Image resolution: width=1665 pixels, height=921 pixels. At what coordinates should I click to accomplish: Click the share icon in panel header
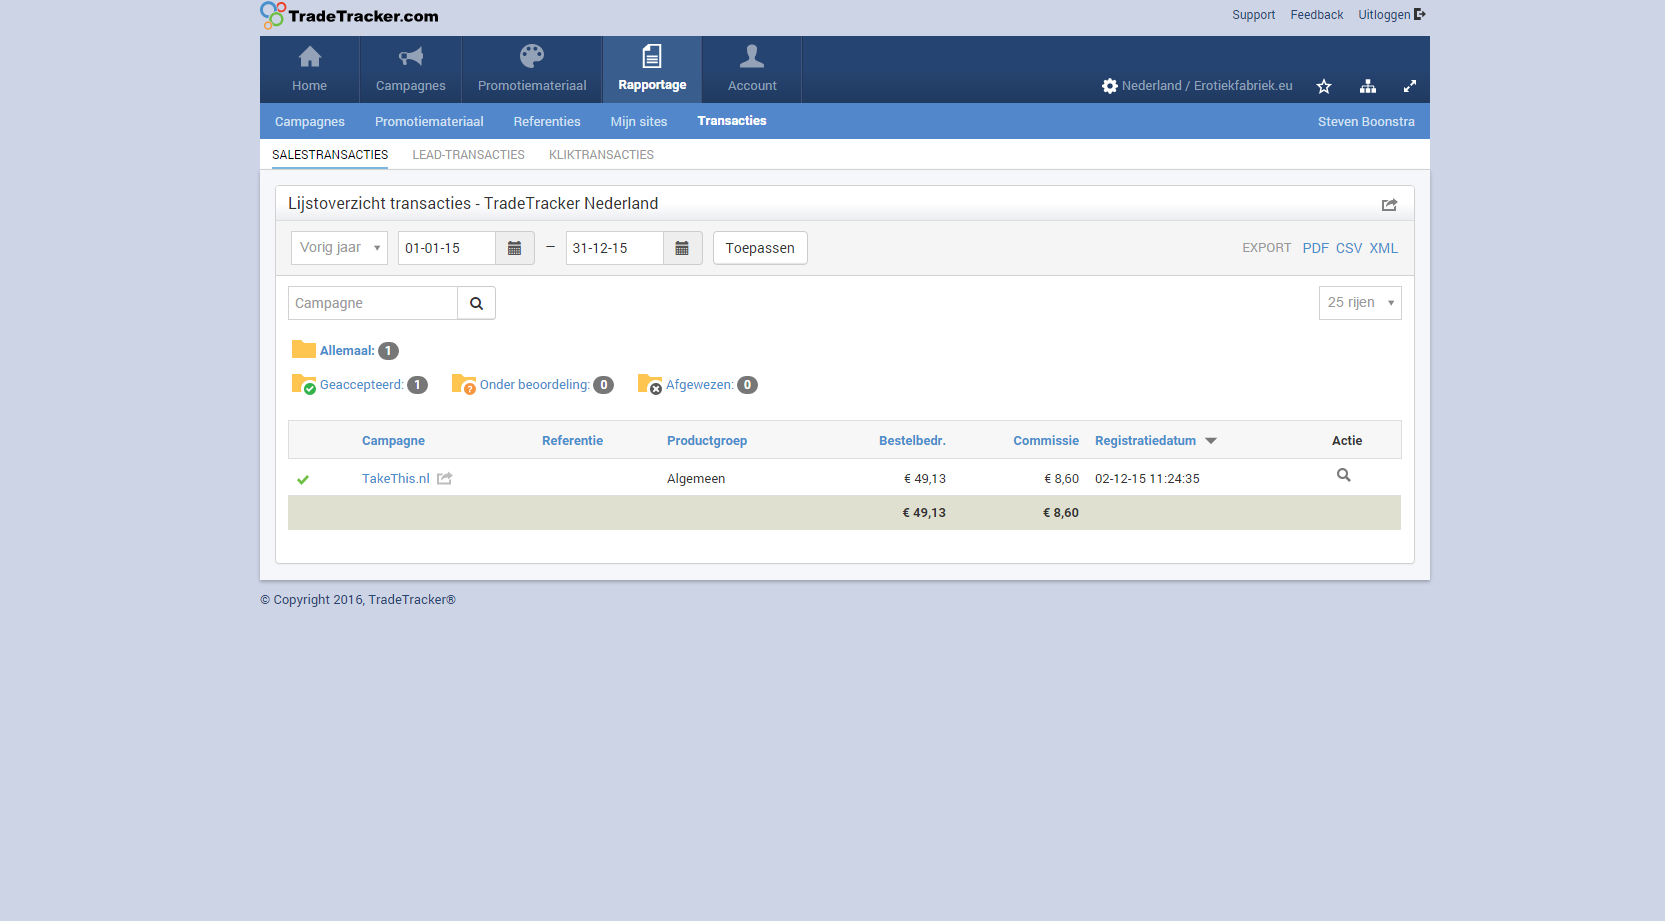1390,204
